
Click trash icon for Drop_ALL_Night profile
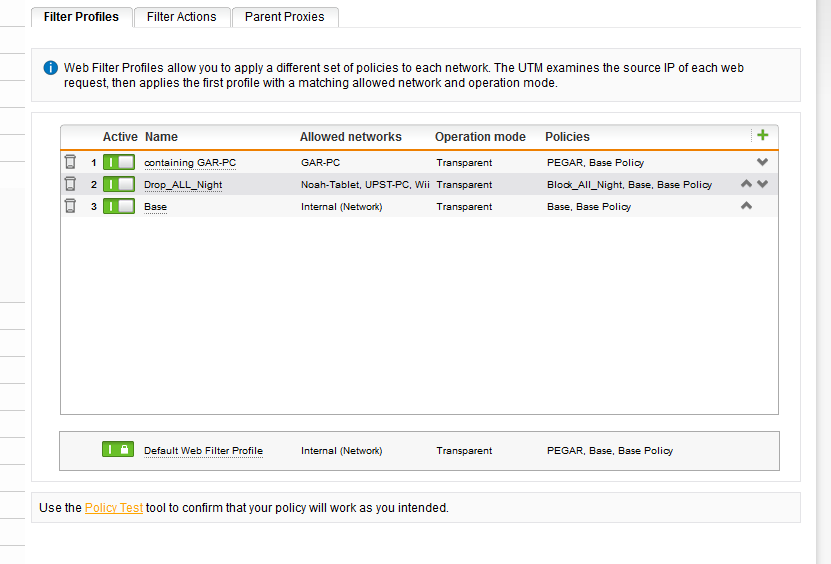tap(70, 184)
